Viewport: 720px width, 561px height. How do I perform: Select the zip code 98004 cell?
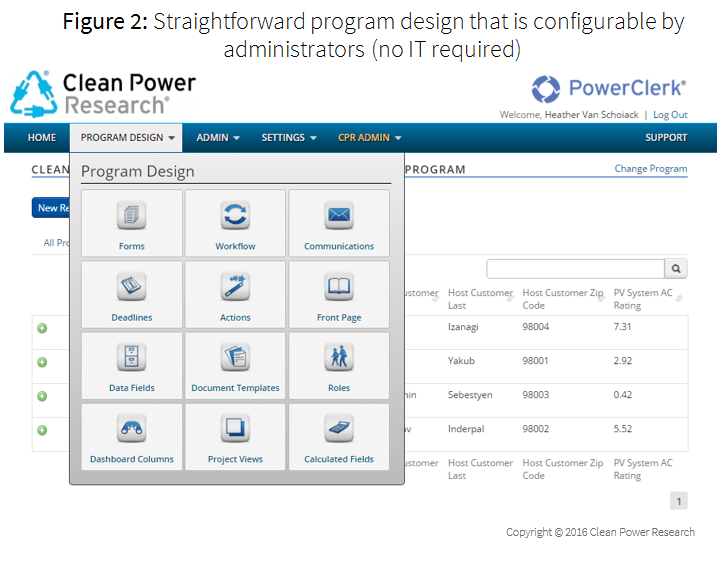535,327
